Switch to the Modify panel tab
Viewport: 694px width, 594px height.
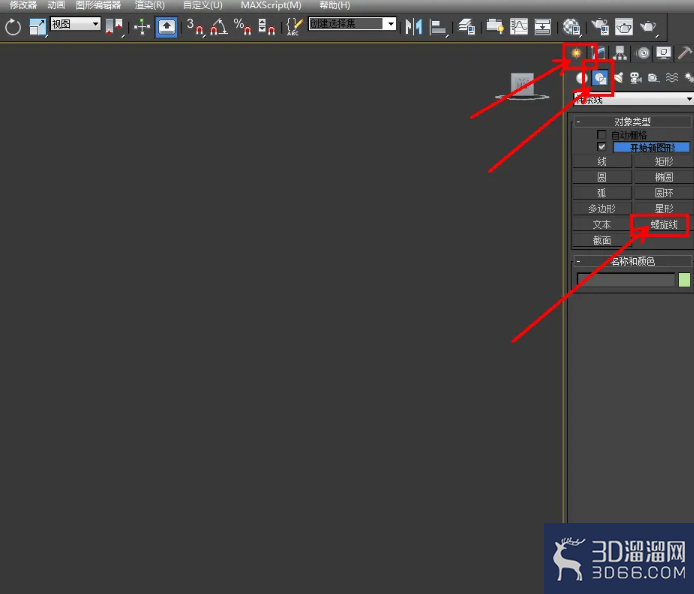click(x=598, y=53)
